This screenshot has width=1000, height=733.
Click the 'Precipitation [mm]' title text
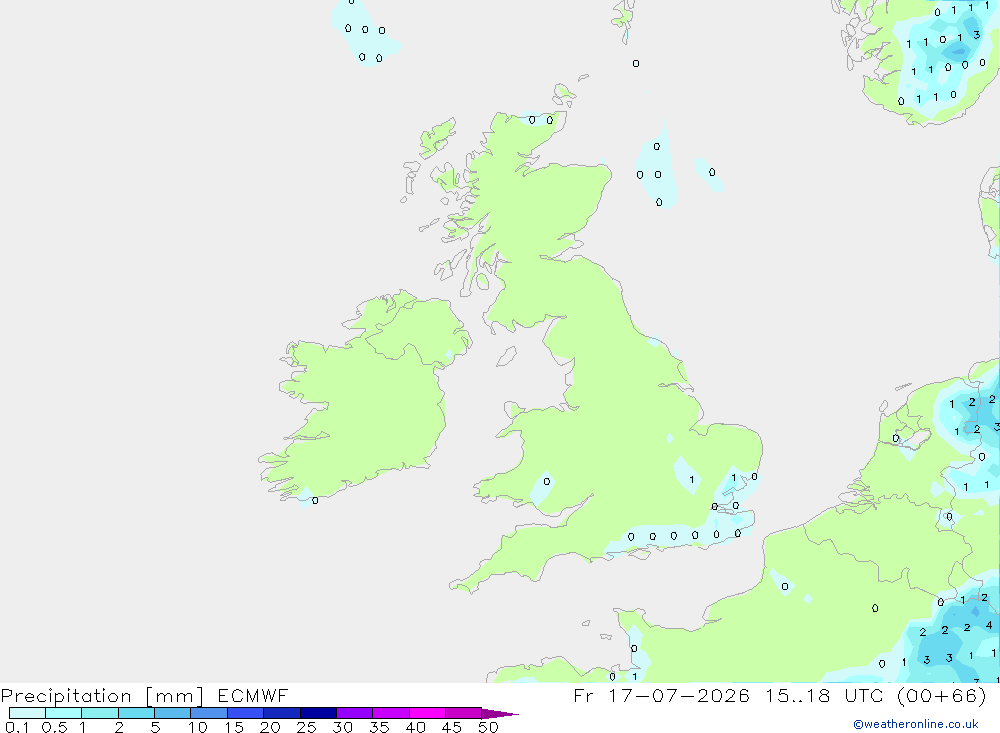coord(102,696)
